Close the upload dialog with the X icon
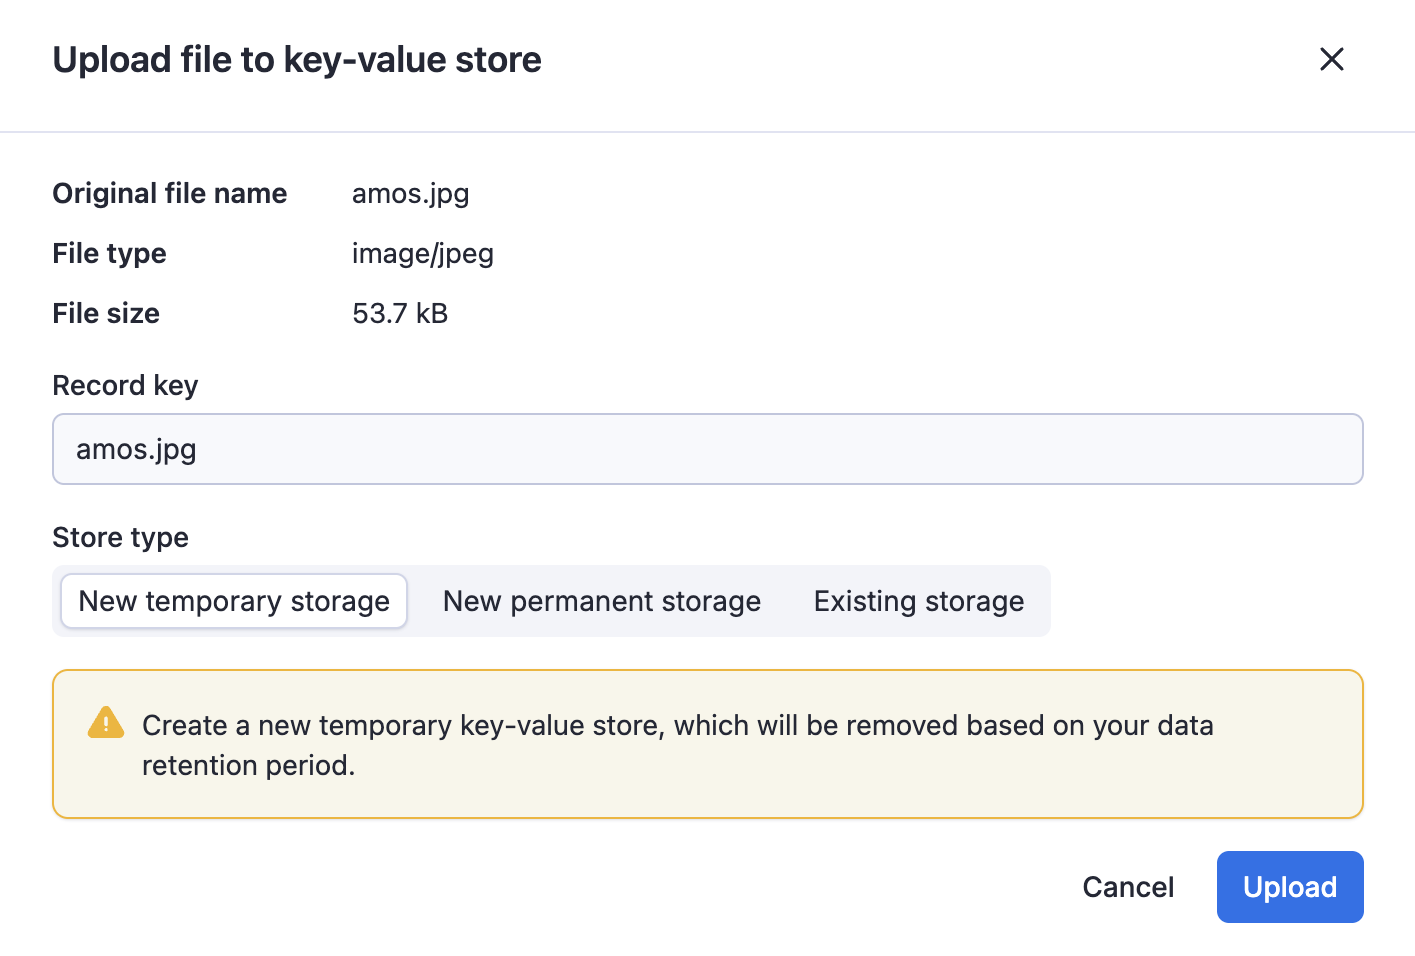Viewport: 1415px width, 956px height. coord(1332,59)
